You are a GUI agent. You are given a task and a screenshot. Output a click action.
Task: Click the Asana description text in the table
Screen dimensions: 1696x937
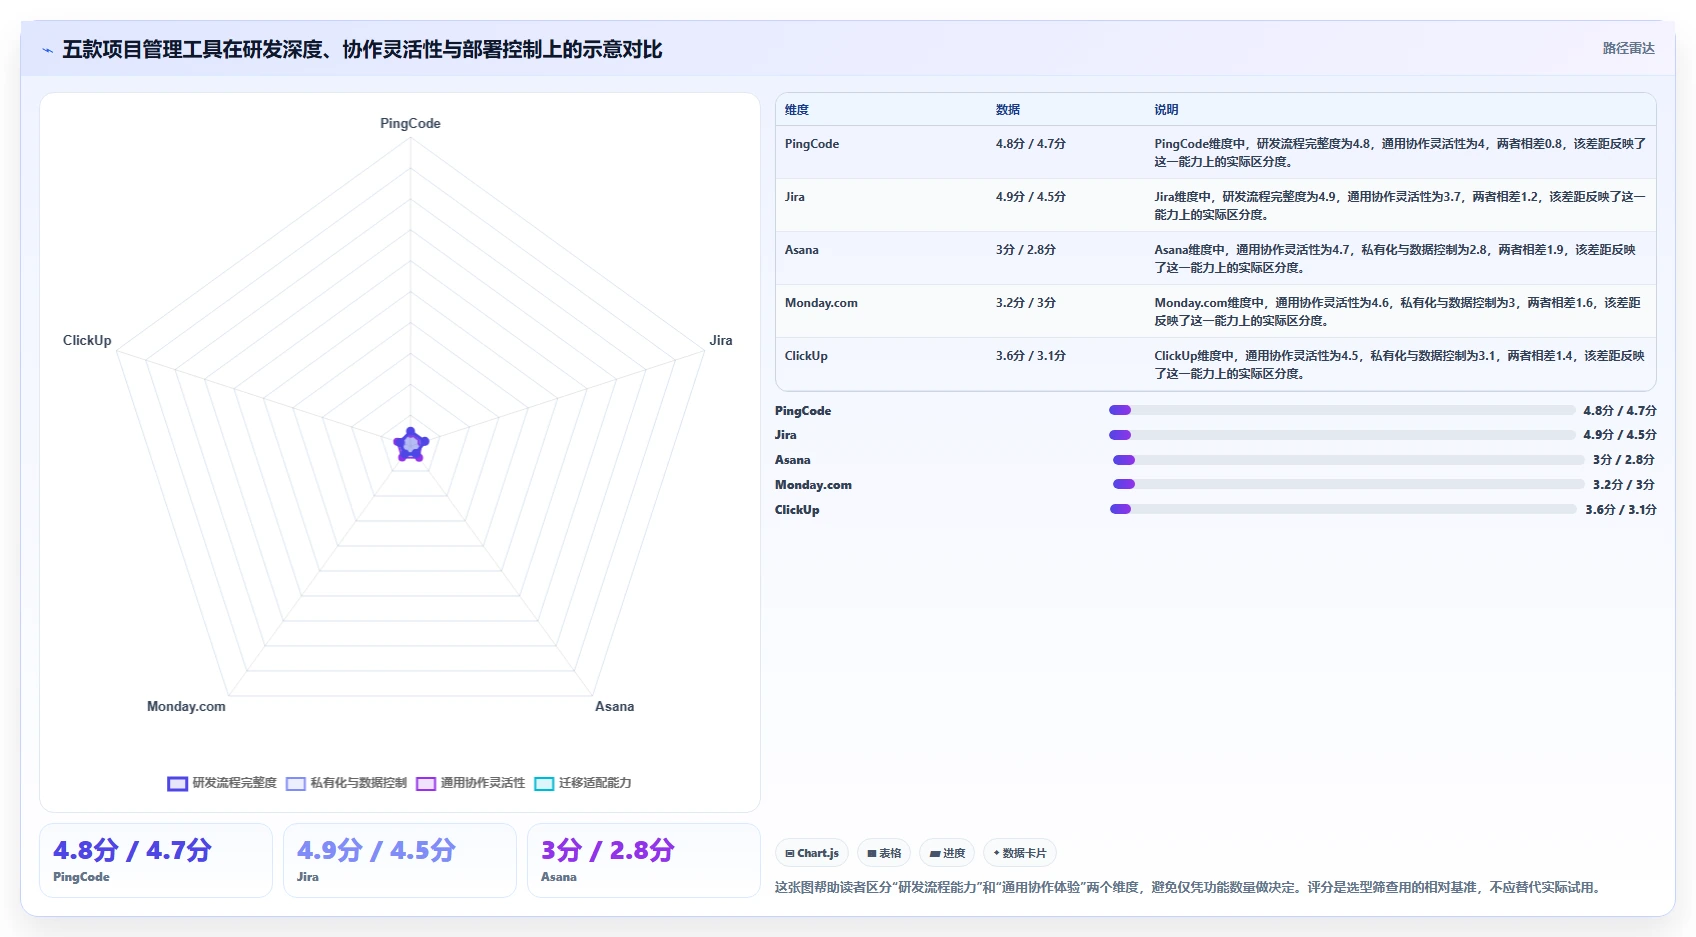click(x=1396, y=259)
